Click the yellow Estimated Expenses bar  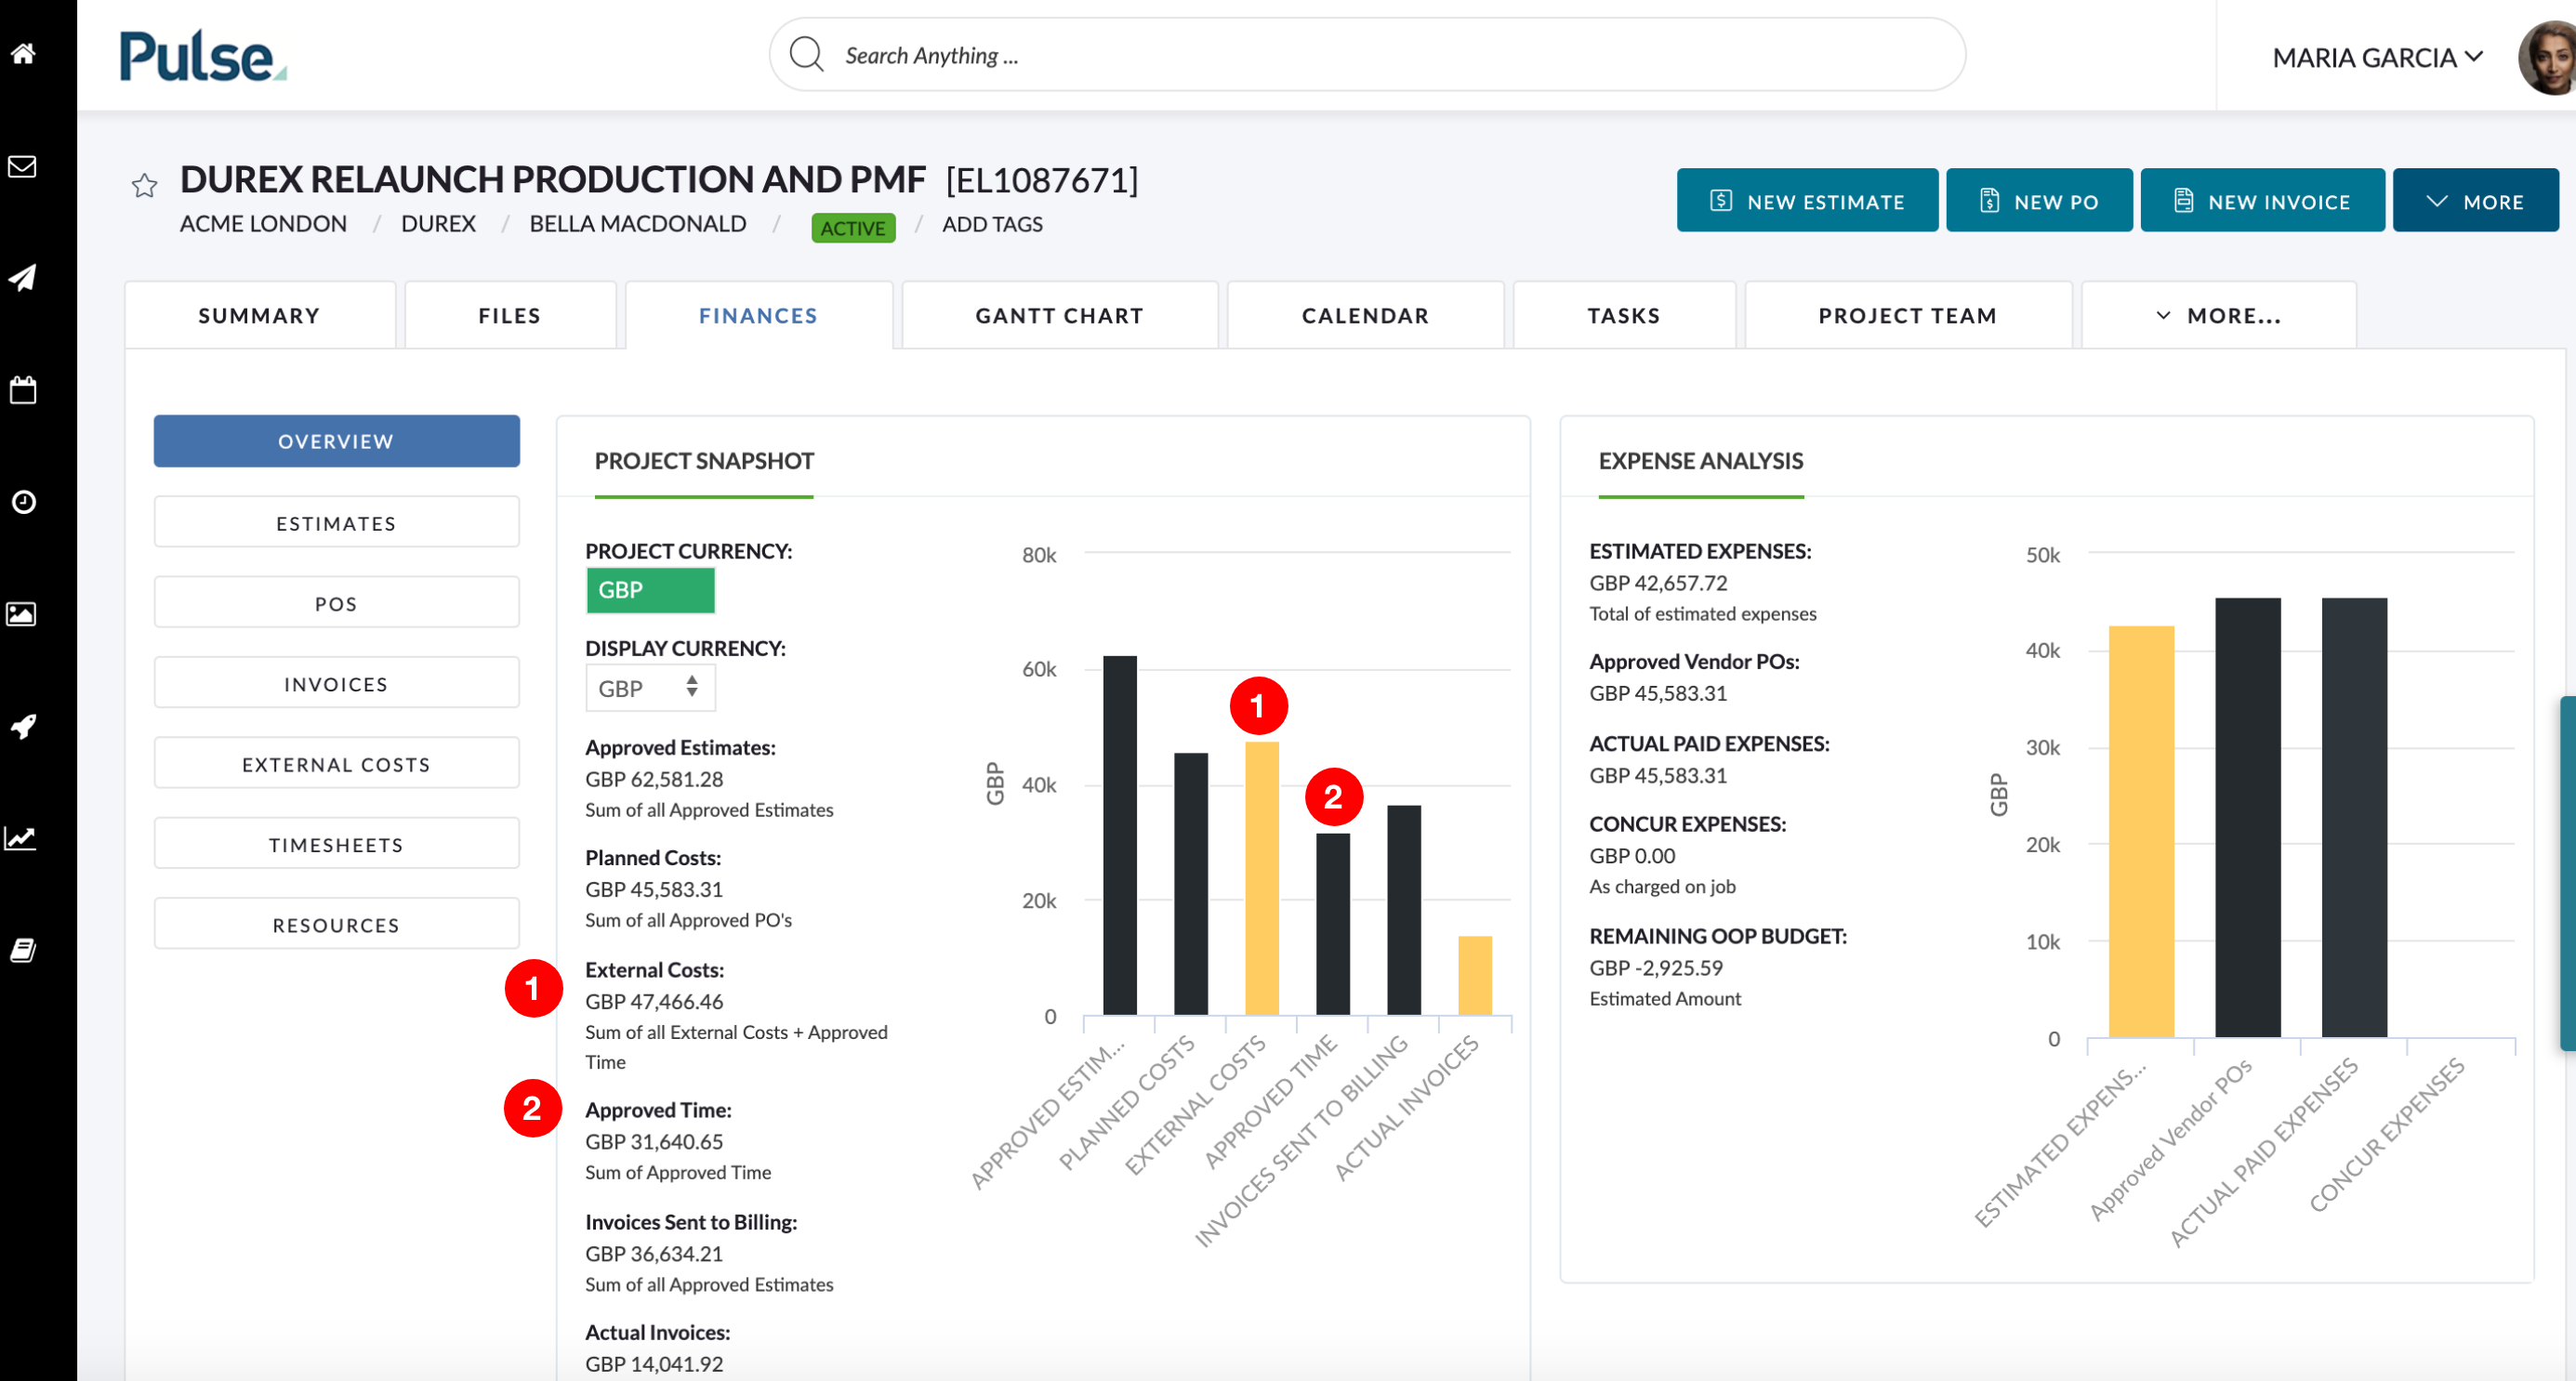[2141, 831]
